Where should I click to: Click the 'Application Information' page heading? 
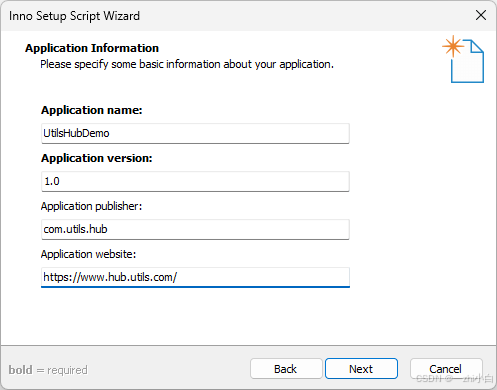(92, 48)
